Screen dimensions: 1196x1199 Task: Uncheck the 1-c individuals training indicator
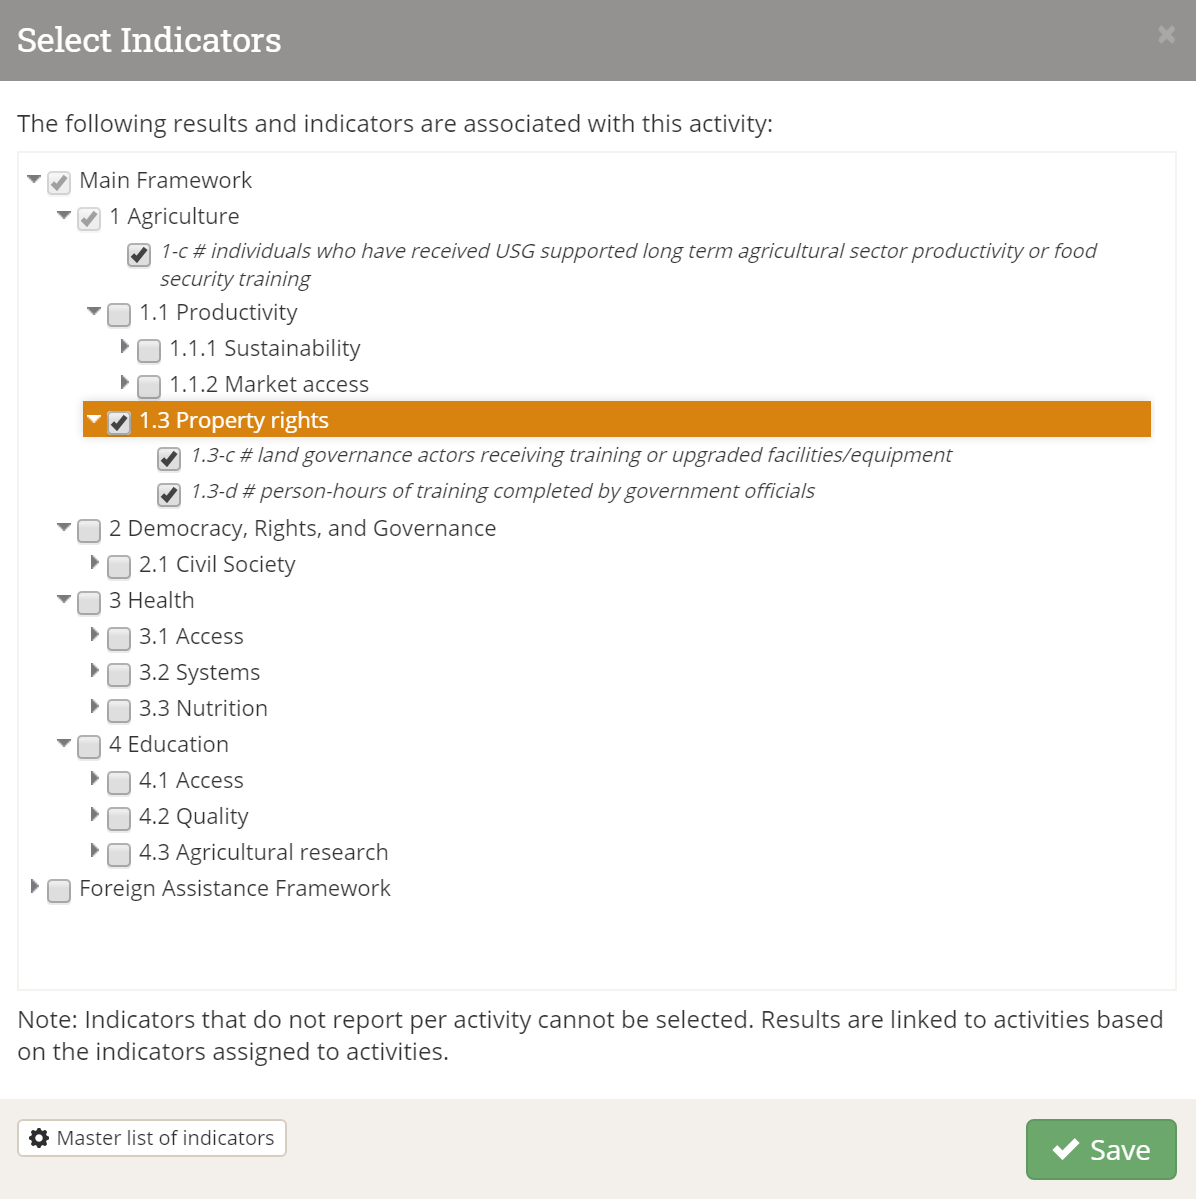tap(139, 255)
